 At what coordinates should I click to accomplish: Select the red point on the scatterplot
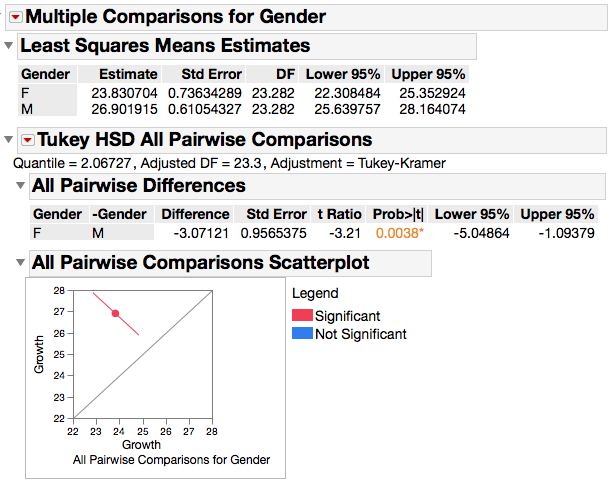(116, 314)
